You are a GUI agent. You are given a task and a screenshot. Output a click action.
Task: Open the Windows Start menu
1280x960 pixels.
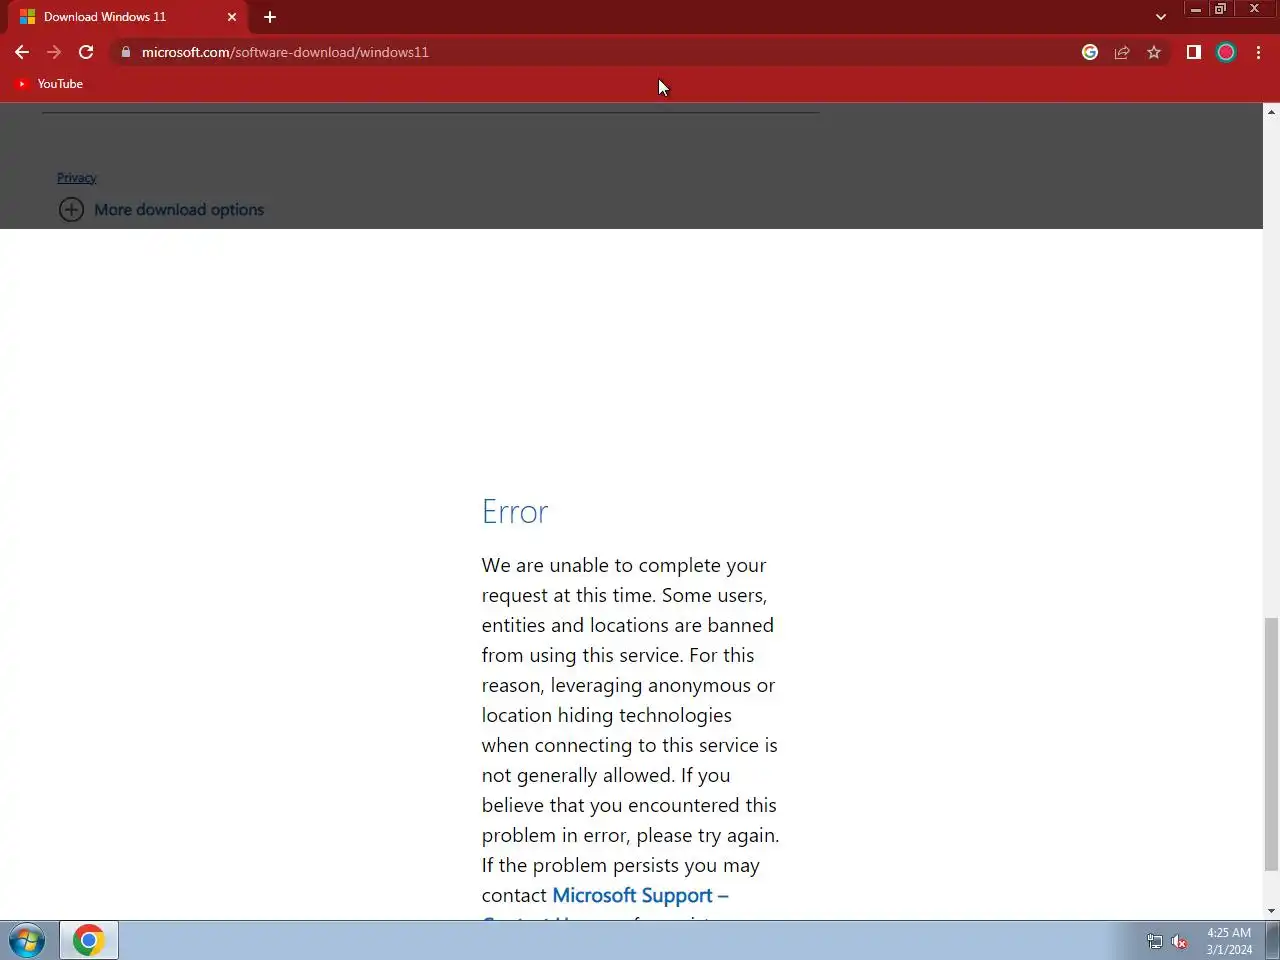tap(27, 941)
